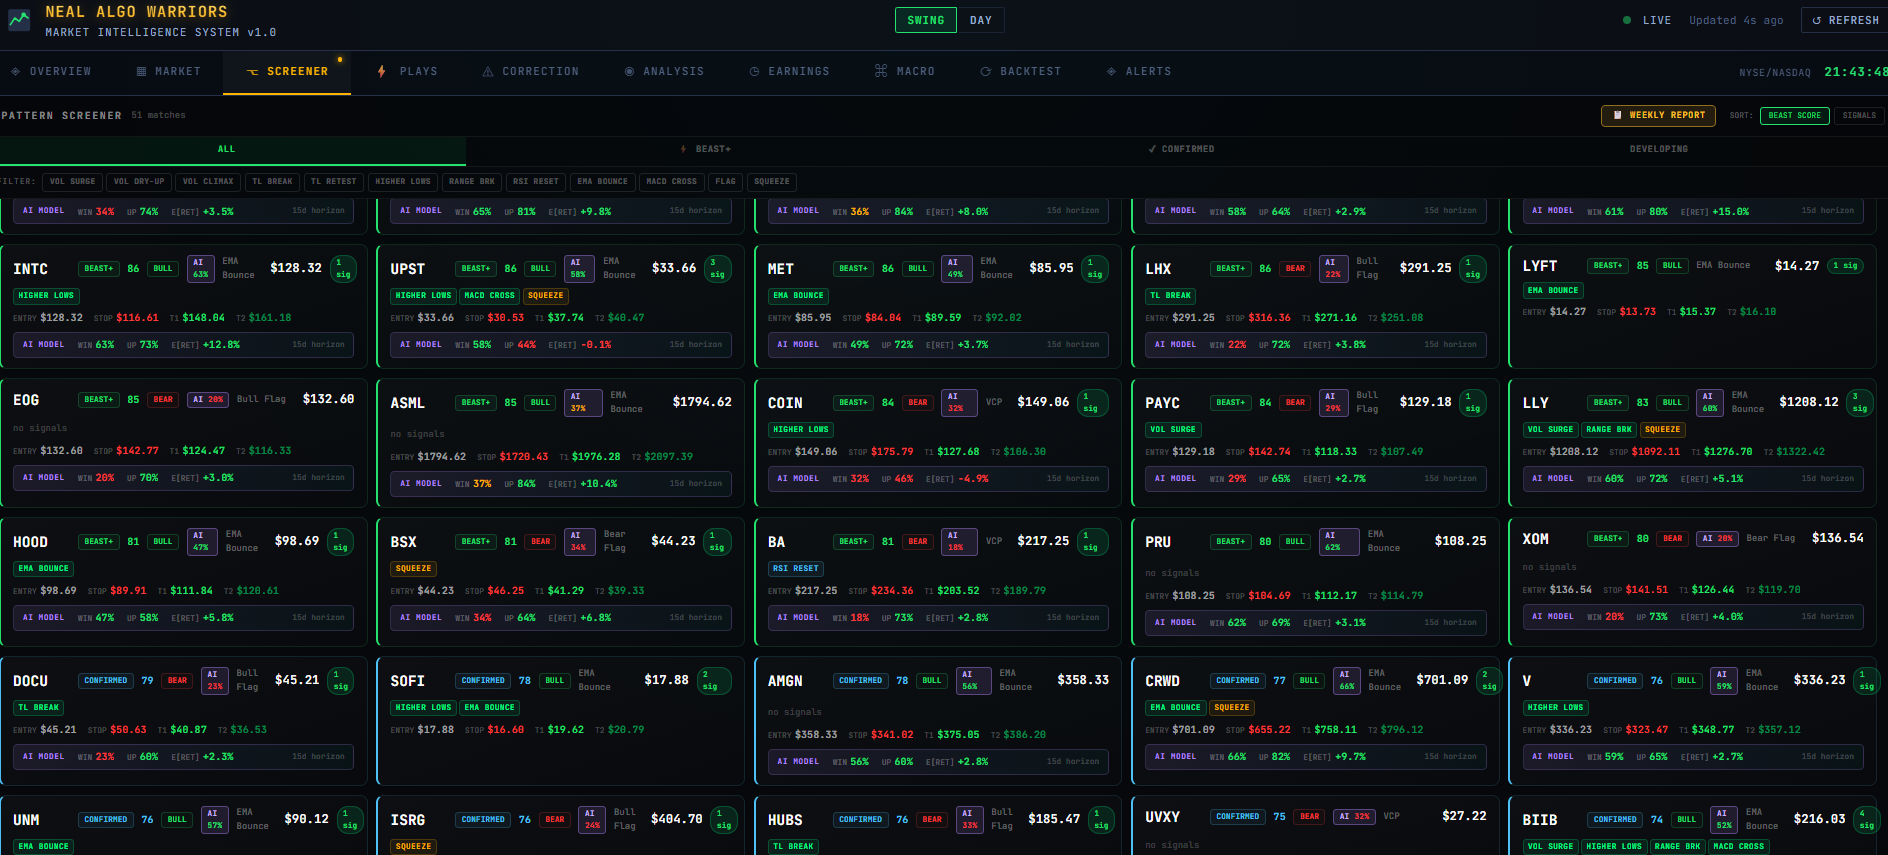
Task: Click the LLY 3 sig badge
Action: (x=1859, y=402)
